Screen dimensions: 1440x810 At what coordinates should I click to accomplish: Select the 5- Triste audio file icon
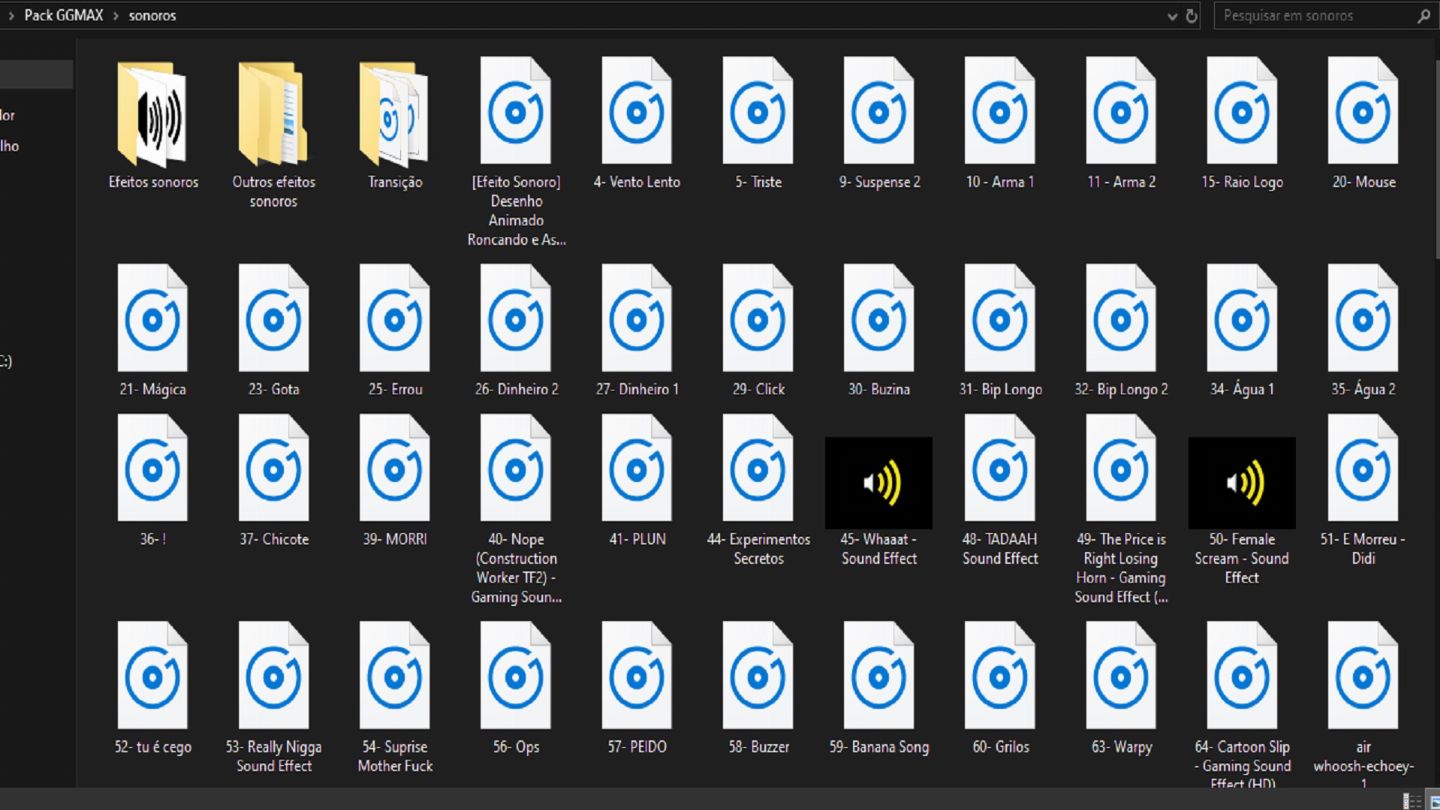coord(757,110)
